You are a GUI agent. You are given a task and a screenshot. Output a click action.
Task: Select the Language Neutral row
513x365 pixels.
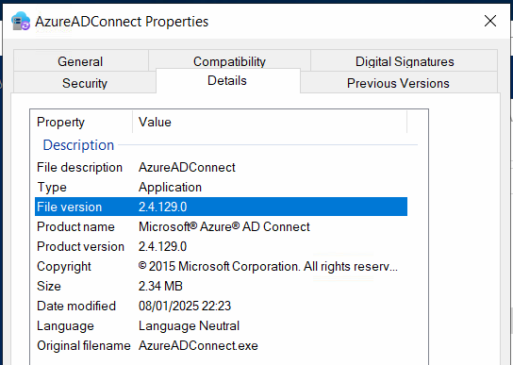pyautogui.click(x=221, y=326)
